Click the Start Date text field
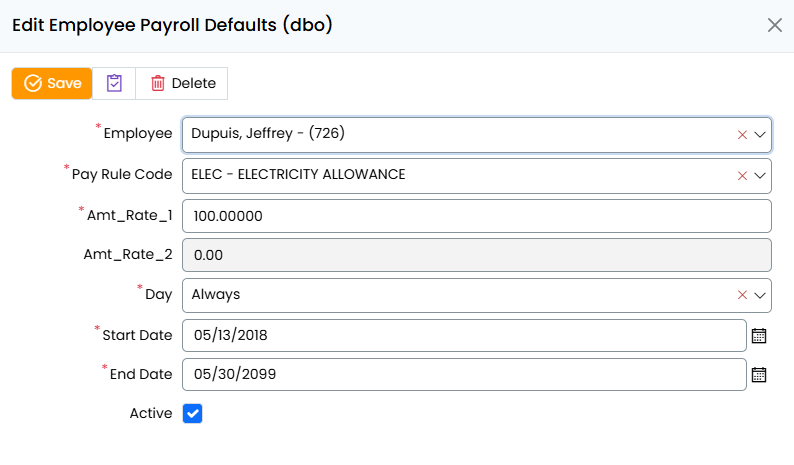Screen dimensions: 794x465 tap(464, 335)
